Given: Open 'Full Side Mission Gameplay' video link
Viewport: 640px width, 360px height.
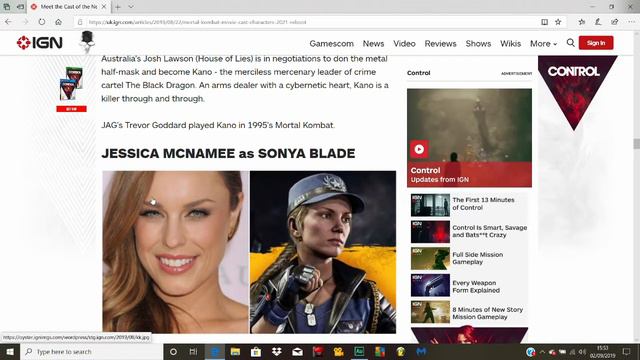Looking at the screenshot, I should pos(469,258).
